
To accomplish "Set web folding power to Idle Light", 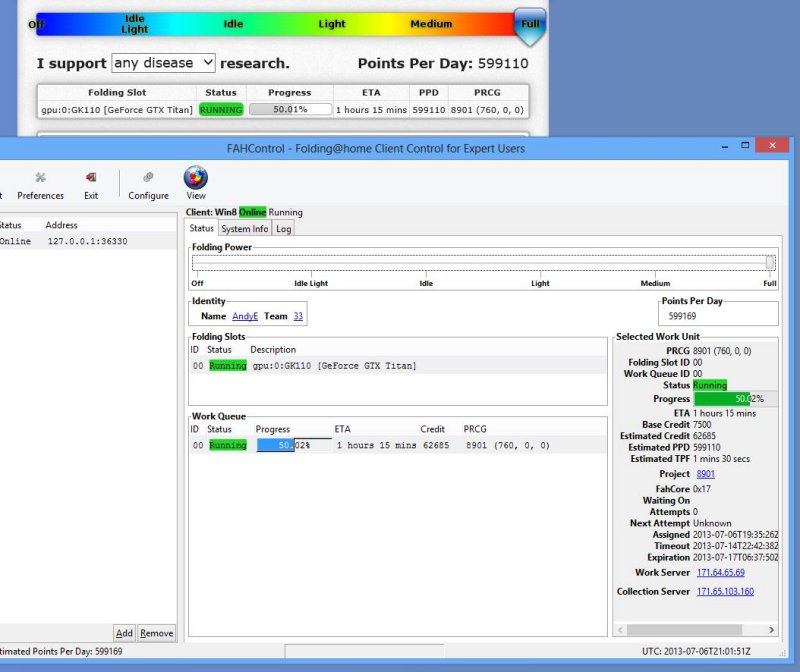I will [x=135, y=24].
